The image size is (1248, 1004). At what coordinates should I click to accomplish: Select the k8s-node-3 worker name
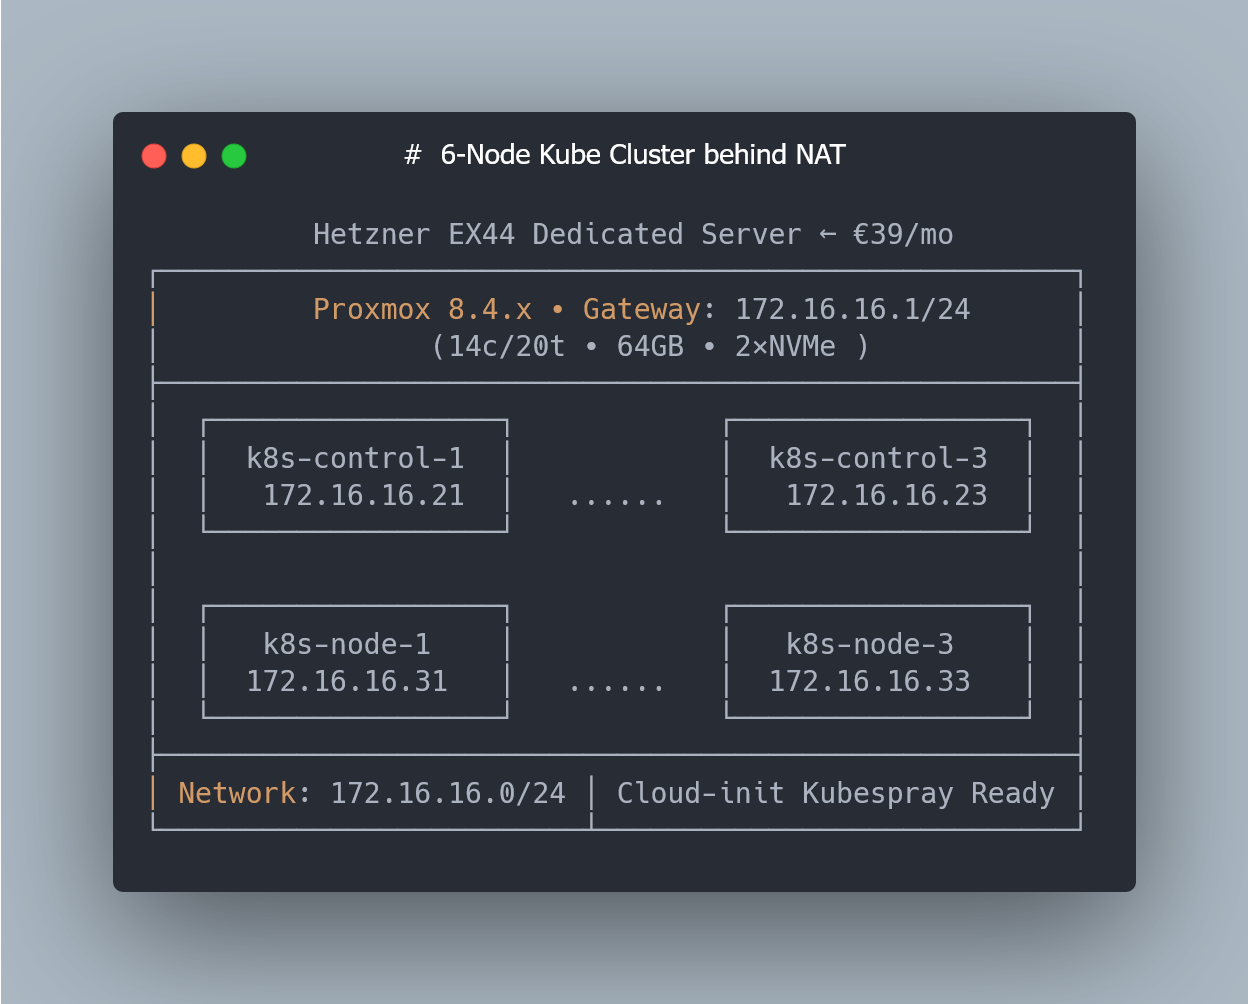(870, 644)
